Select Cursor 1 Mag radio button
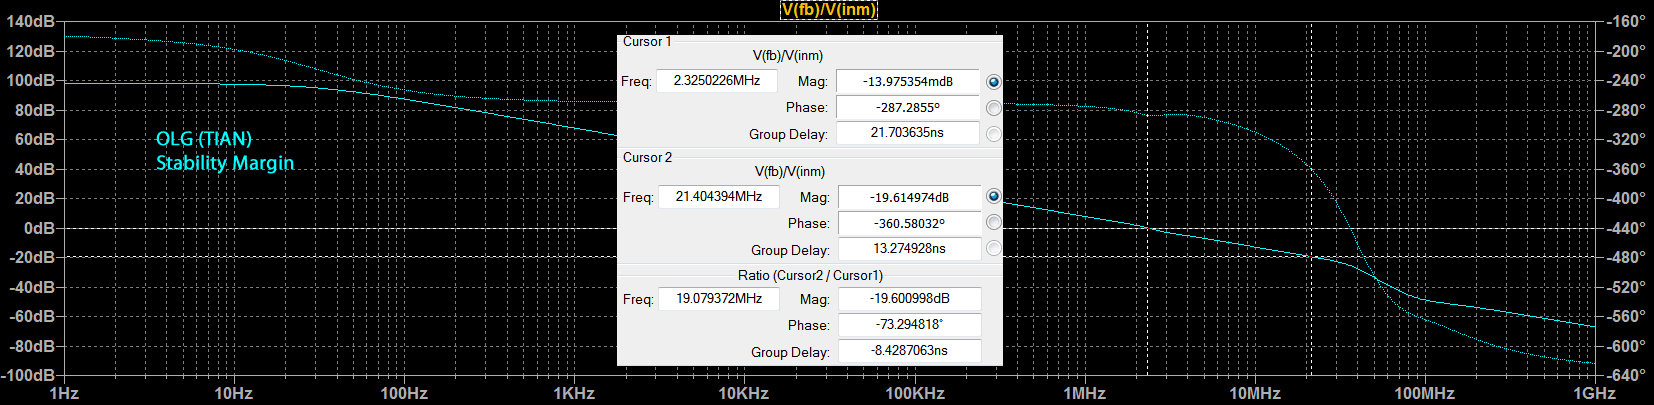Viewport: 1654px width, 405px height. [x=993, y=82]
